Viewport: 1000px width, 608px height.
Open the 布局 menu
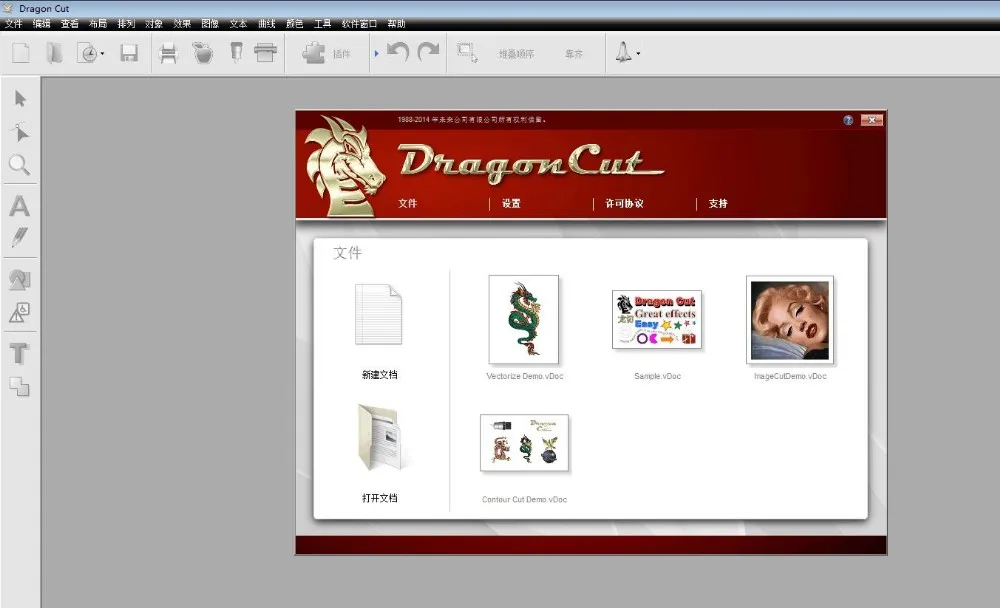tap(98, 24)
